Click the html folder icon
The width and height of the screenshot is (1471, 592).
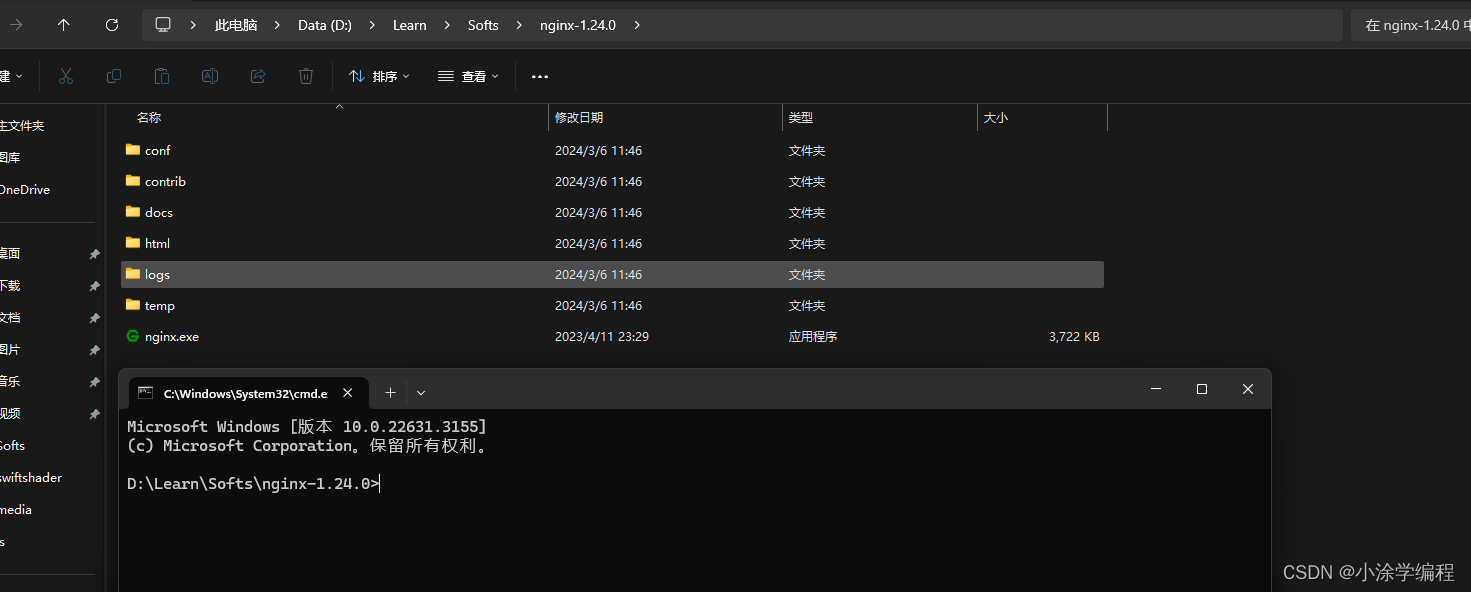[x=133, y=243]
